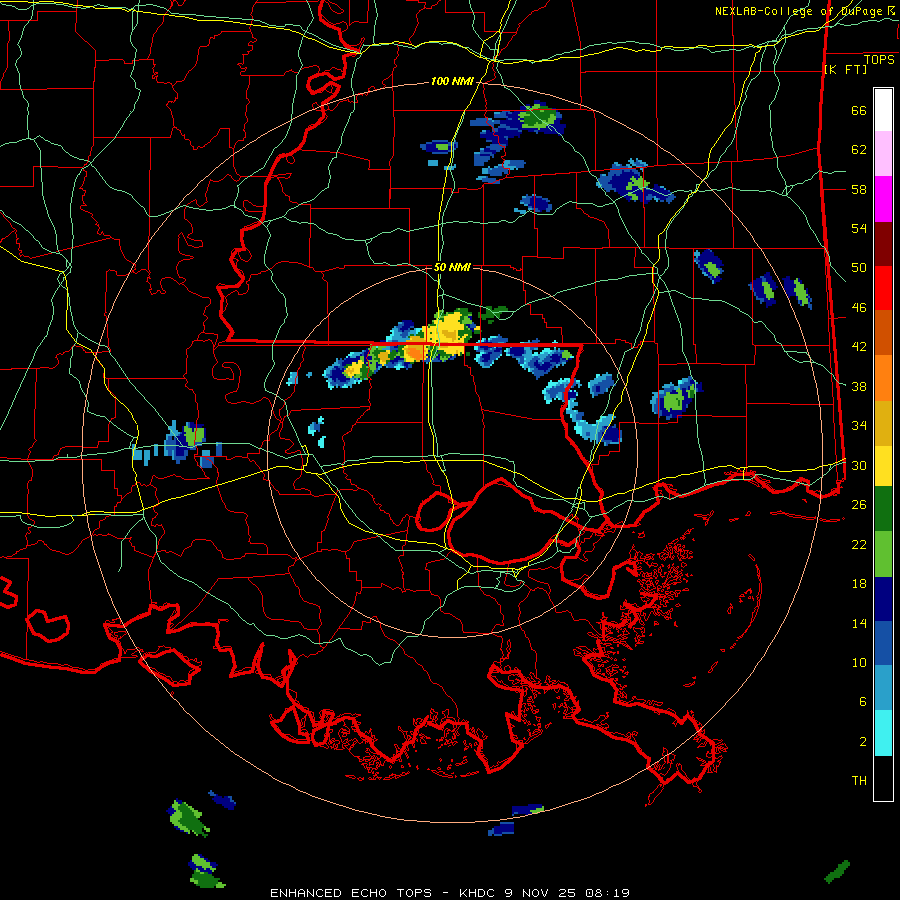Click the "54" legend value

(859, 228)
